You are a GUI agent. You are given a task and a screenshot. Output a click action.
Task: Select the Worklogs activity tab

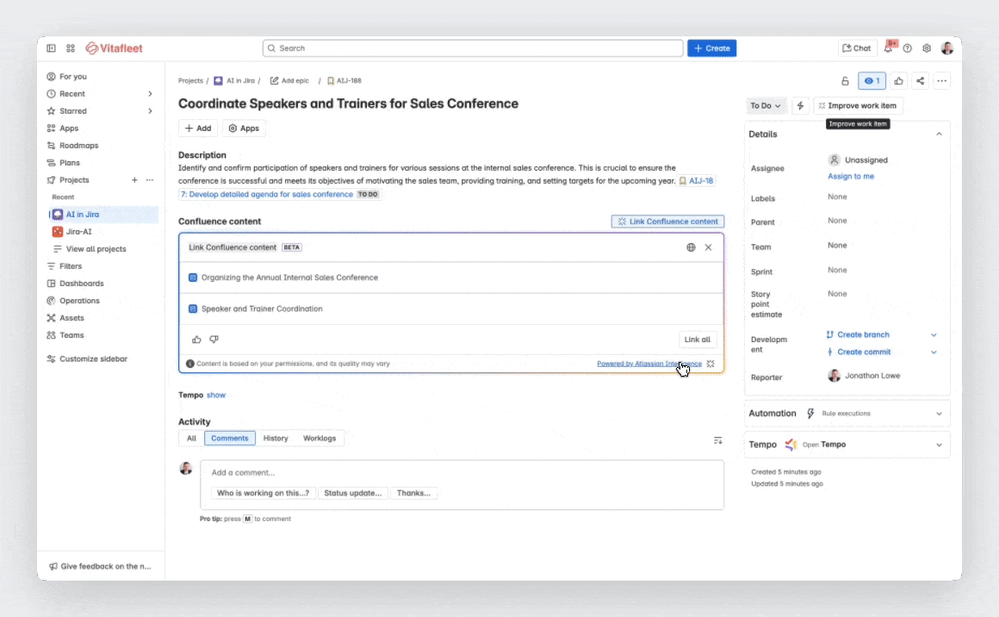319,439
